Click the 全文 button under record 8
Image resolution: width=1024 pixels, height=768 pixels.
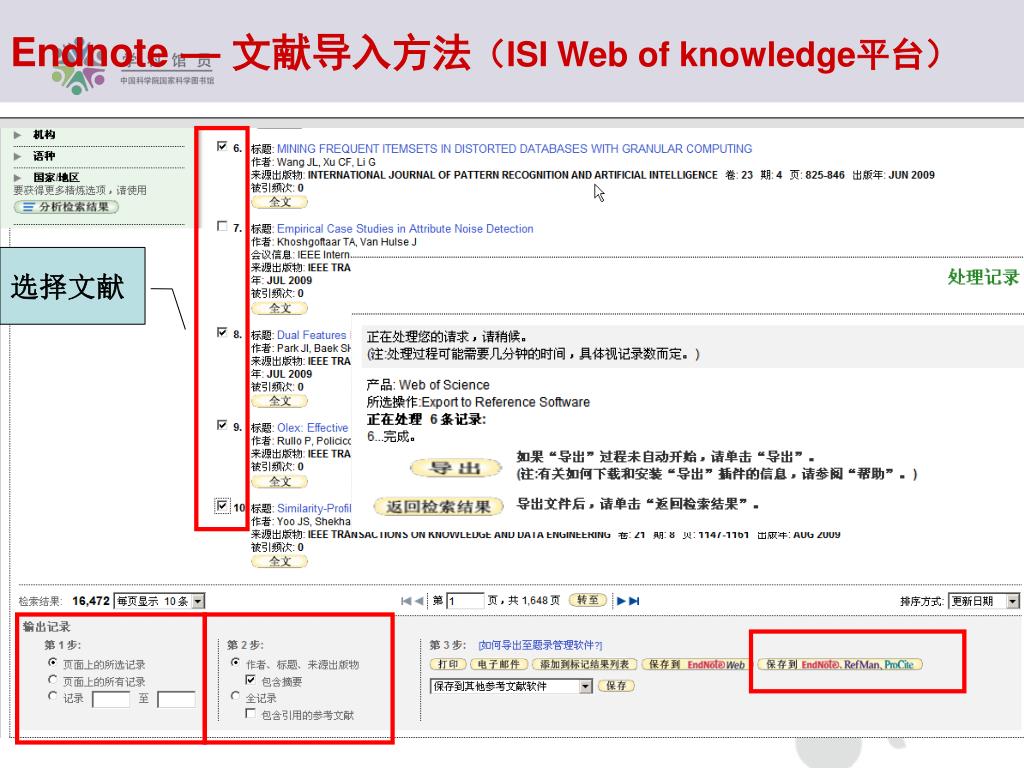point(280,401)
